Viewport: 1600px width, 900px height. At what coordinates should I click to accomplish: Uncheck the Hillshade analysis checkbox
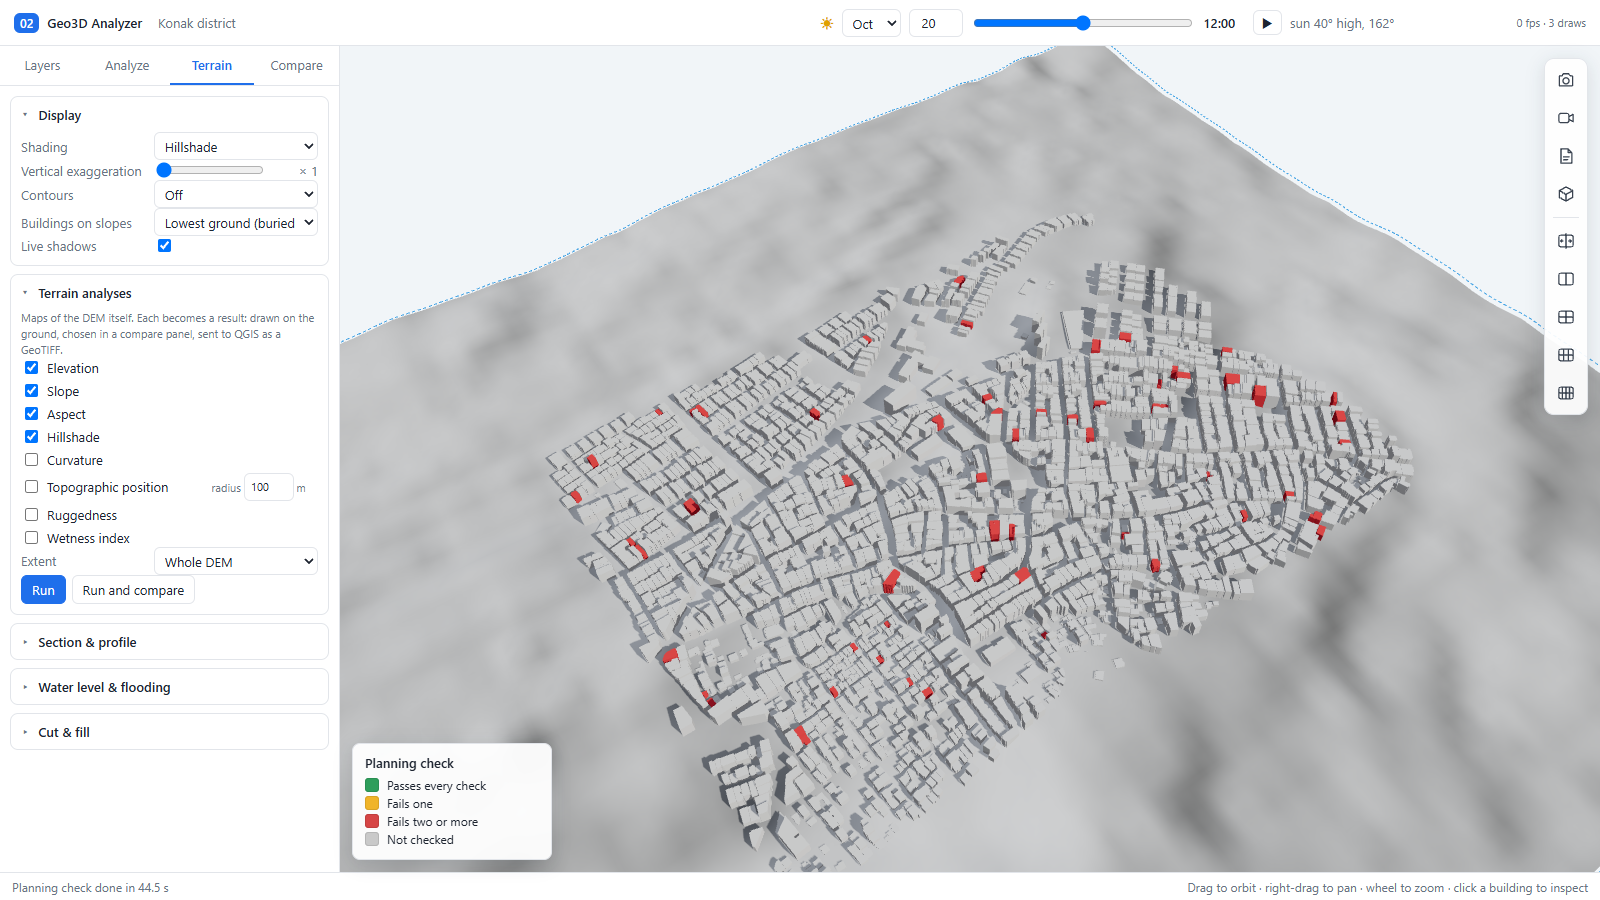coord(32,437)
